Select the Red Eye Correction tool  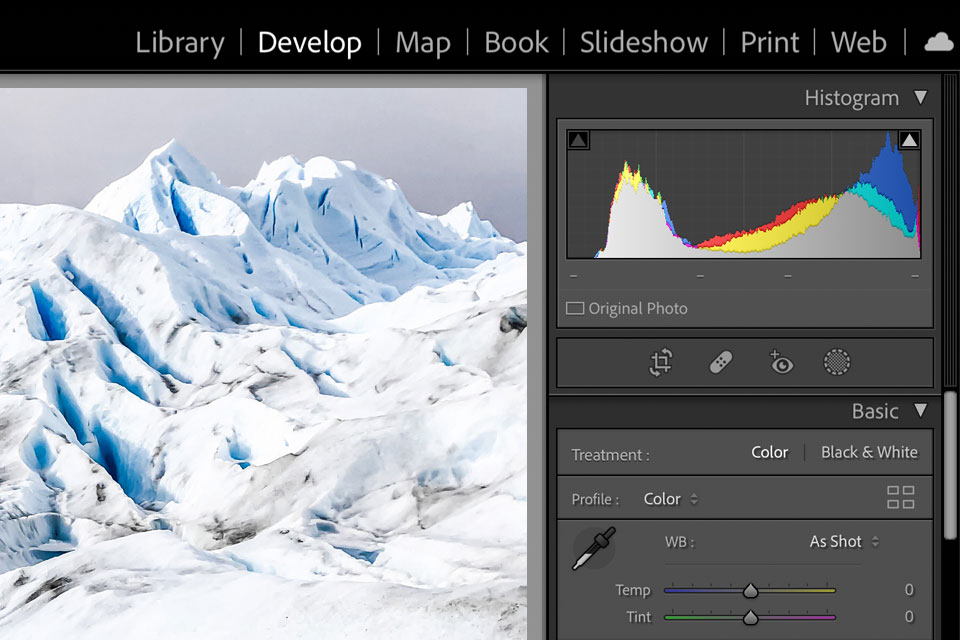click(781, 362)
